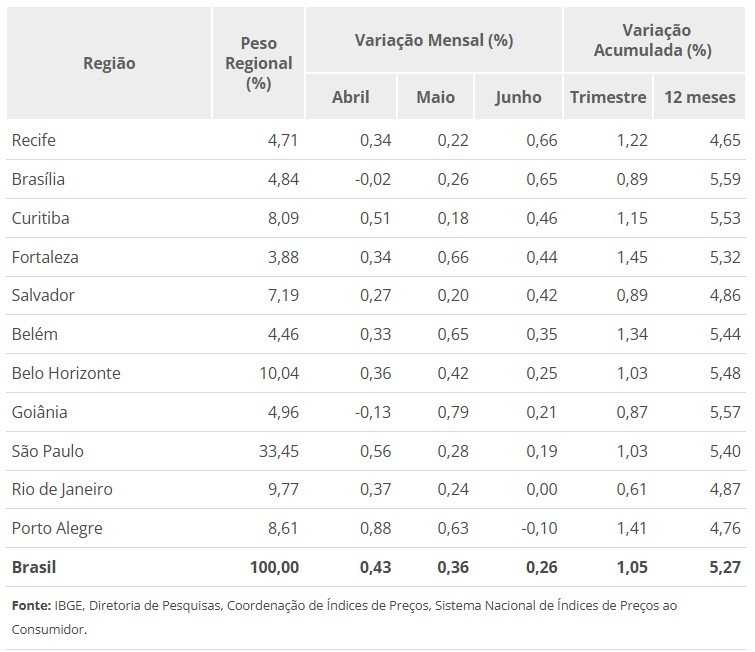Screen dimensions: 755x652
Task: Click the Região column header
Action: (x=109, y=63)
